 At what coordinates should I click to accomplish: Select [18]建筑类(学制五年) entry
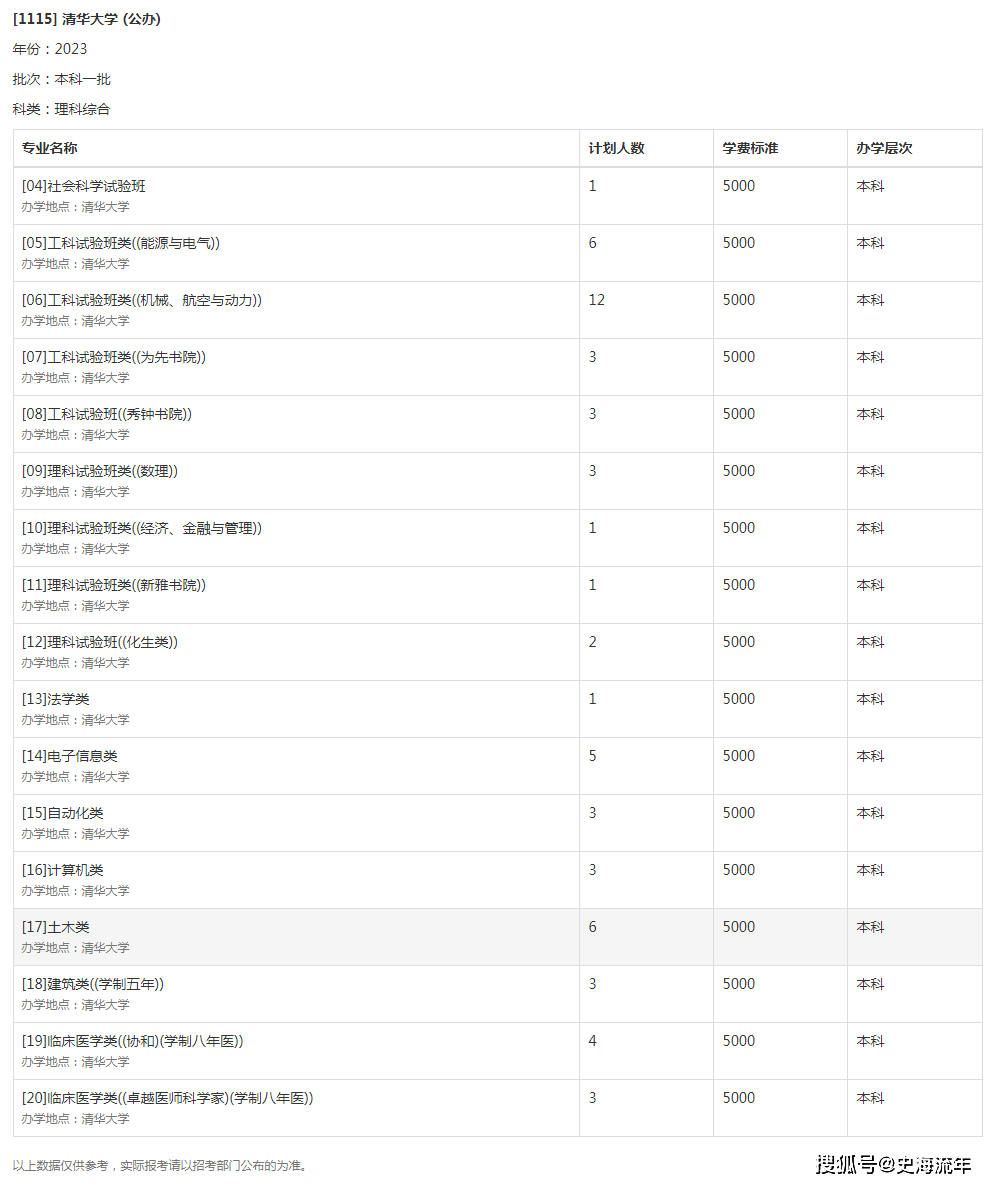[92, 984]
